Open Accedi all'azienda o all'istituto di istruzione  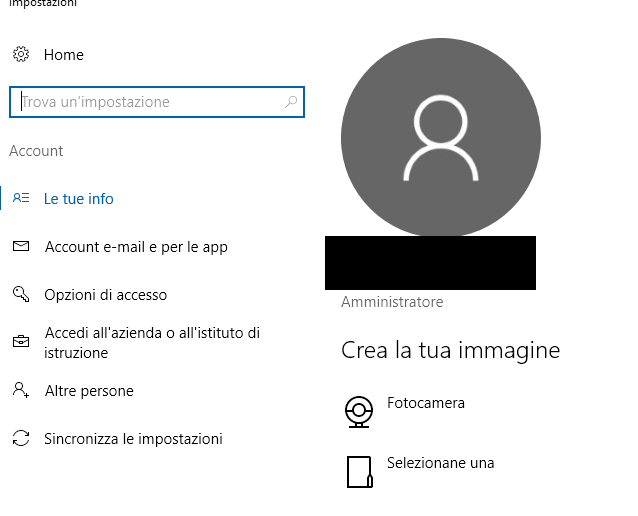tap(152, 343)
